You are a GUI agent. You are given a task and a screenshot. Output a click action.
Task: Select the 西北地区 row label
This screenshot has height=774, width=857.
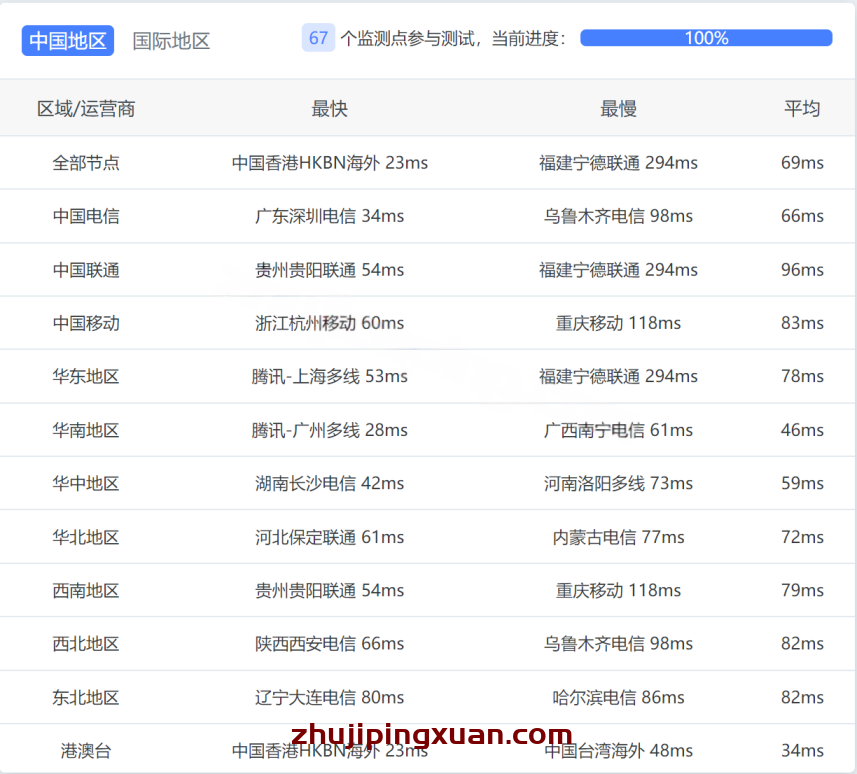click(86, 643)
